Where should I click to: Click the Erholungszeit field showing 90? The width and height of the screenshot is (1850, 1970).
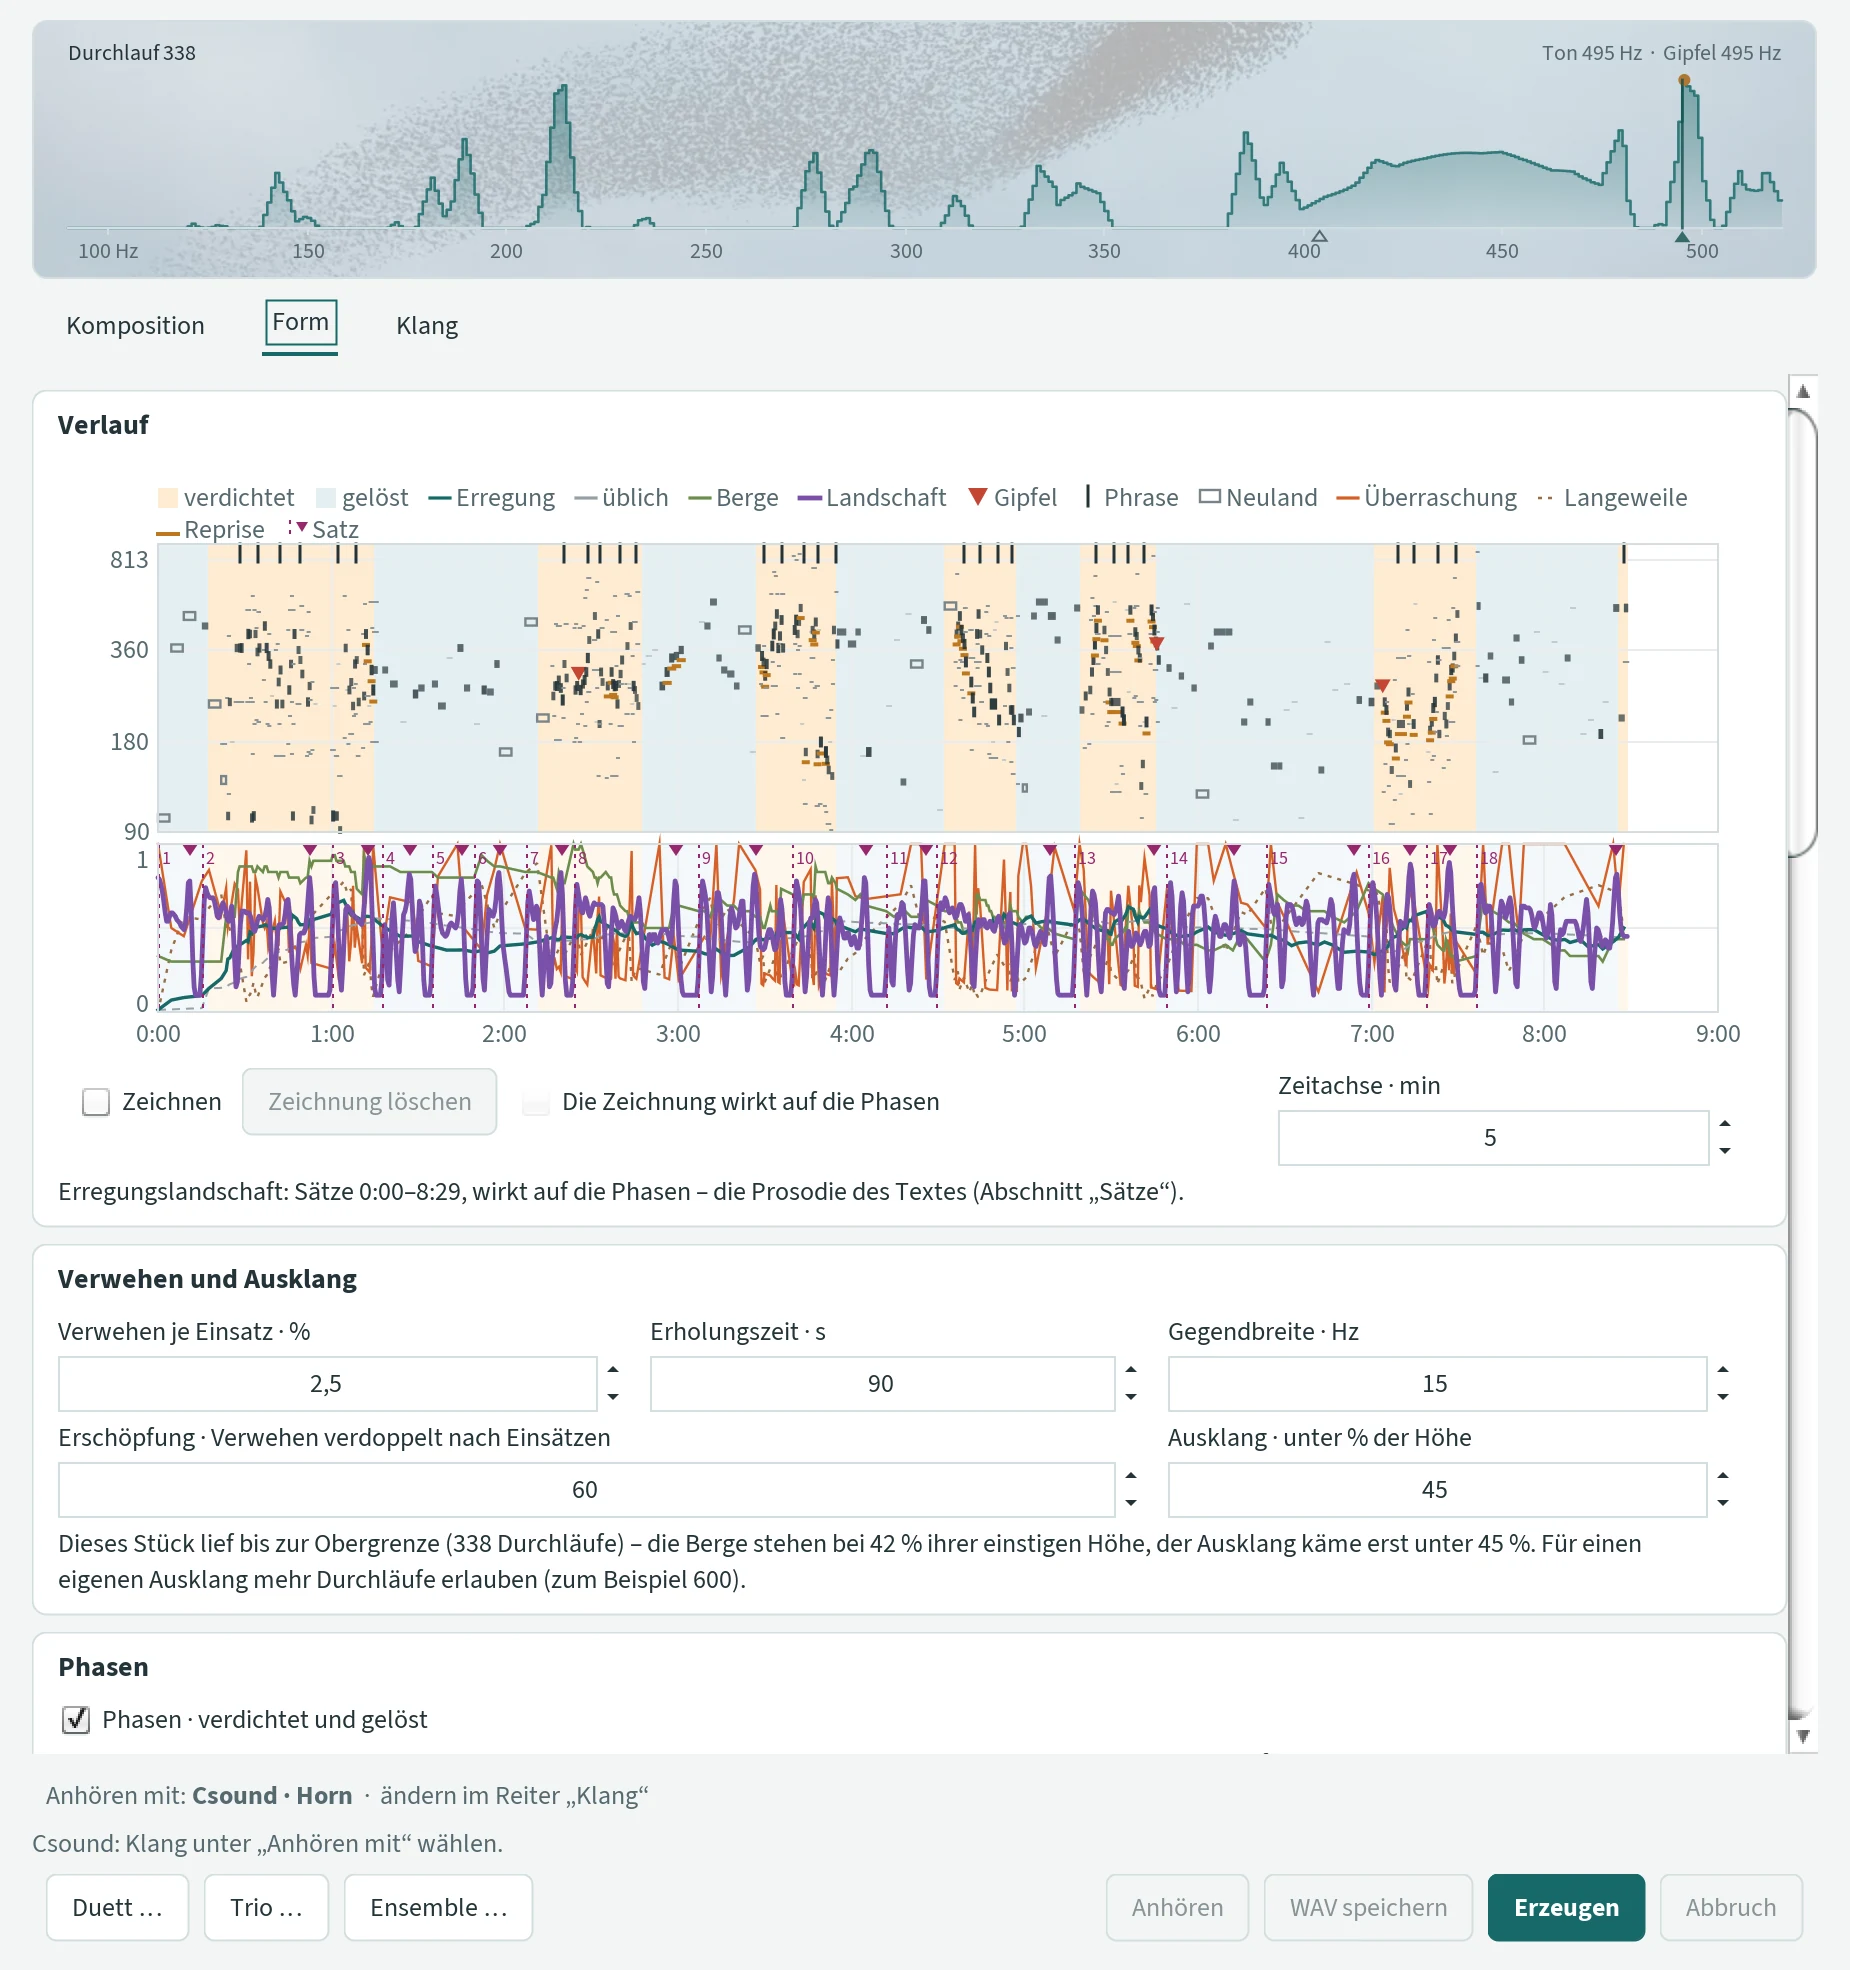click(882, 1384)
